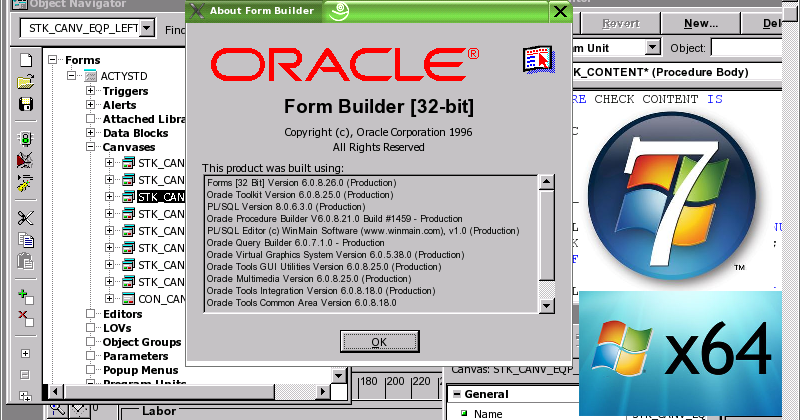Image resolution: width=800 pixels, height=420 pixels.
Task: Select the Object Groups tree node
Action: point(142,342)
